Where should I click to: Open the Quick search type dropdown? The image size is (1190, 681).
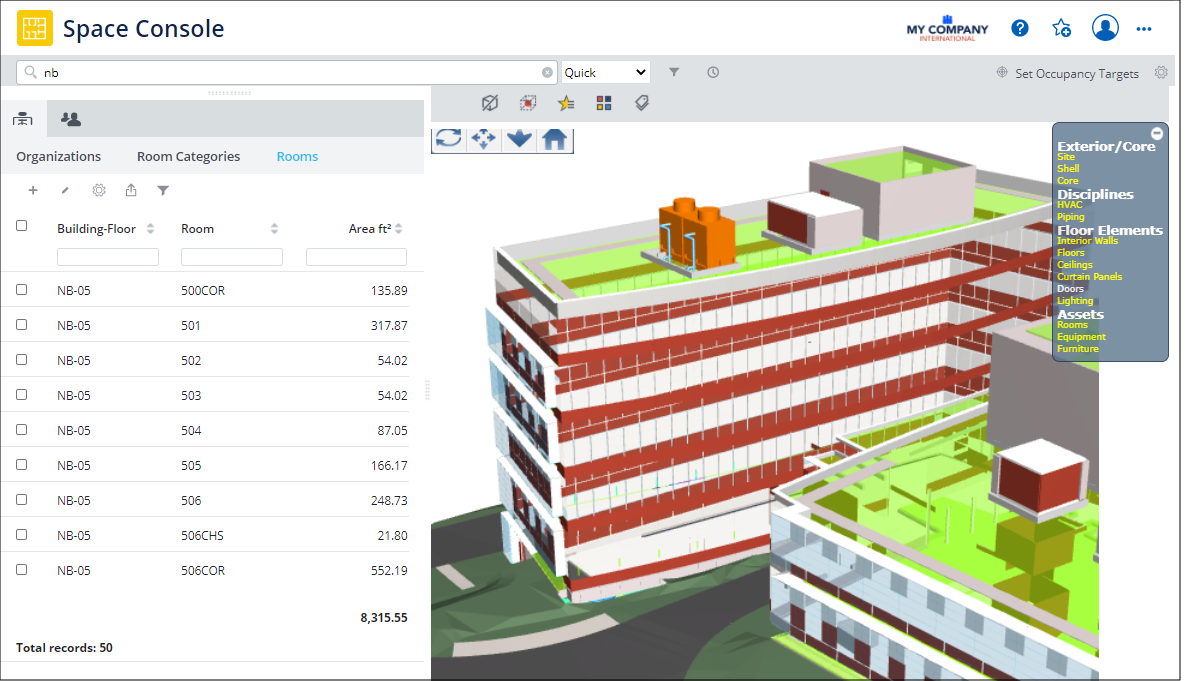(x=605, y=72)
